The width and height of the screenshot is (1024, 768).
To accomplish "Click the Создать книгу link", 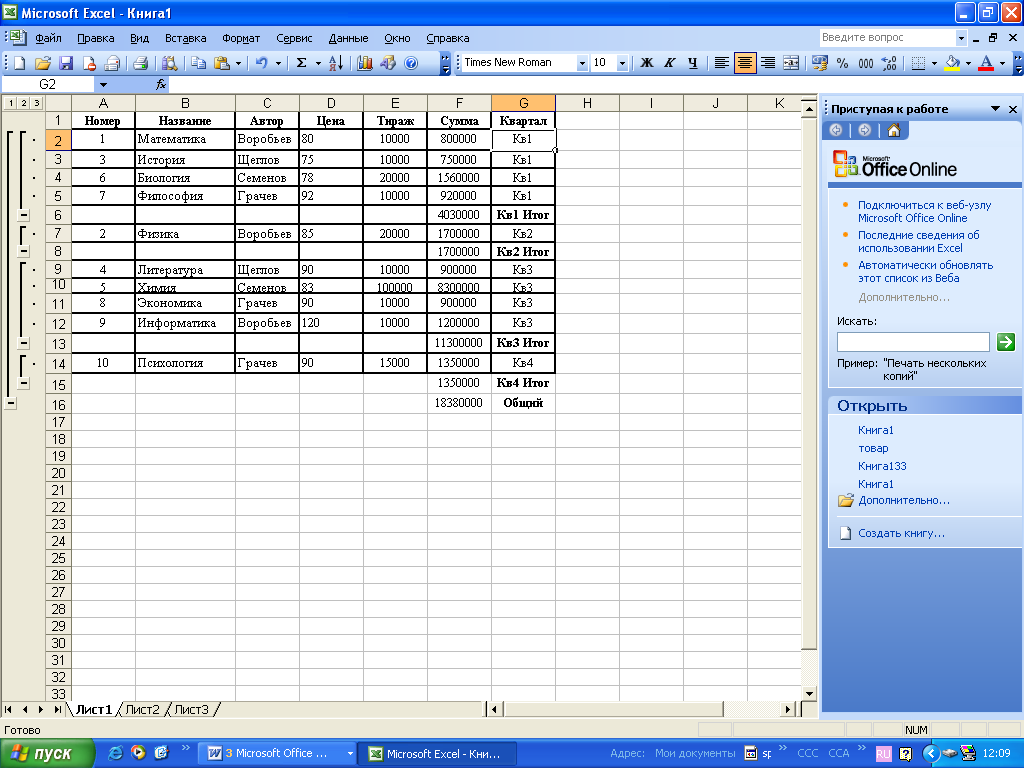I will point(901,533).
